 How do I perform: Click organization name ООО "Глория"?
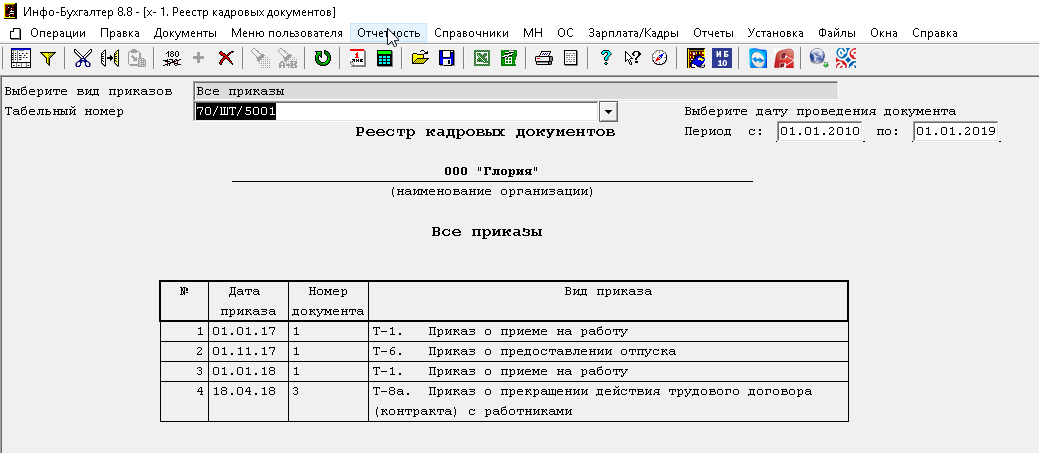tap(491, 172)
